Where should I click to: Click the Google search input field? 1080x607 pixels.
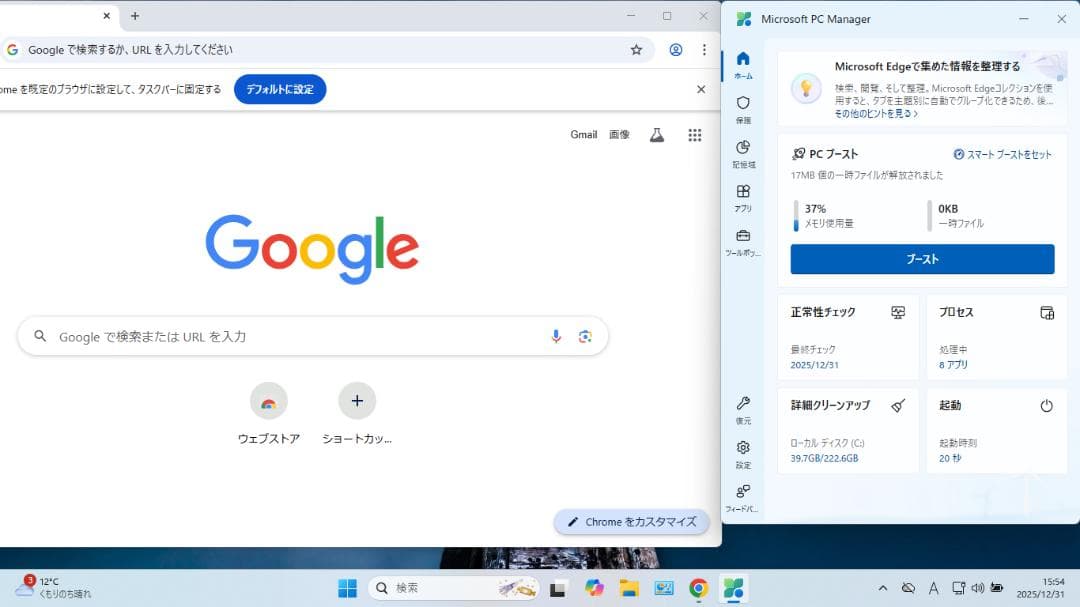tap(300, 337)
